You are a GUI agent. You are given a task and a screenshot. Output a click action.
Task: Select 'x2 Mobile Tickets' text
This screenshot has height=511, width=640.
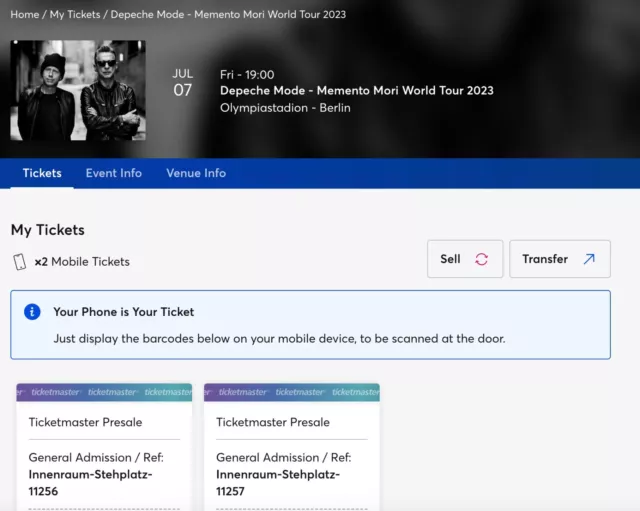(x=82, y=262)
